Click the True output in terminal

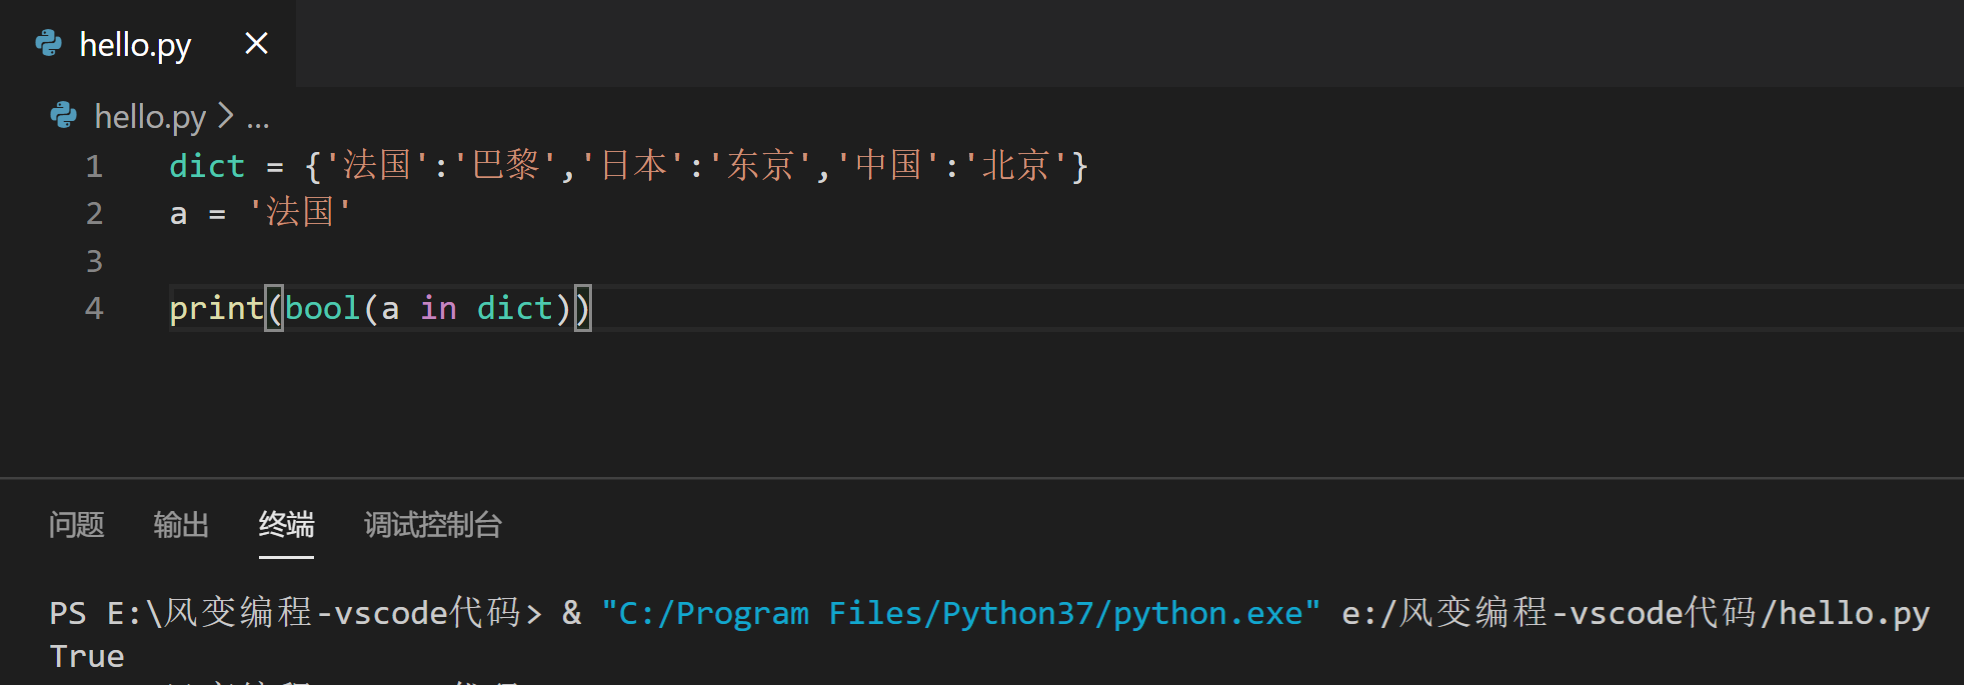click(87, 657)
